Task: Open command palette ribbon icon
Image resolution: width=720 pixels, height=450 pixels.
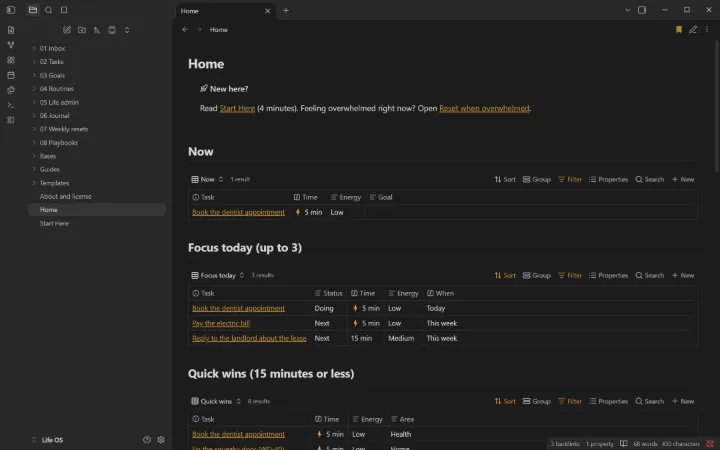Action: pos(11,105)
